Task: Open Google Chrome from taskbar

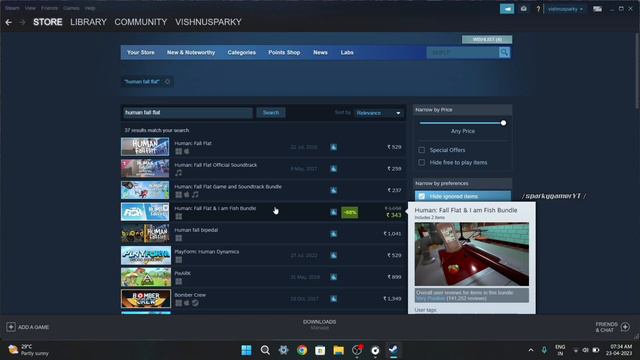Action: coord(302,350)
